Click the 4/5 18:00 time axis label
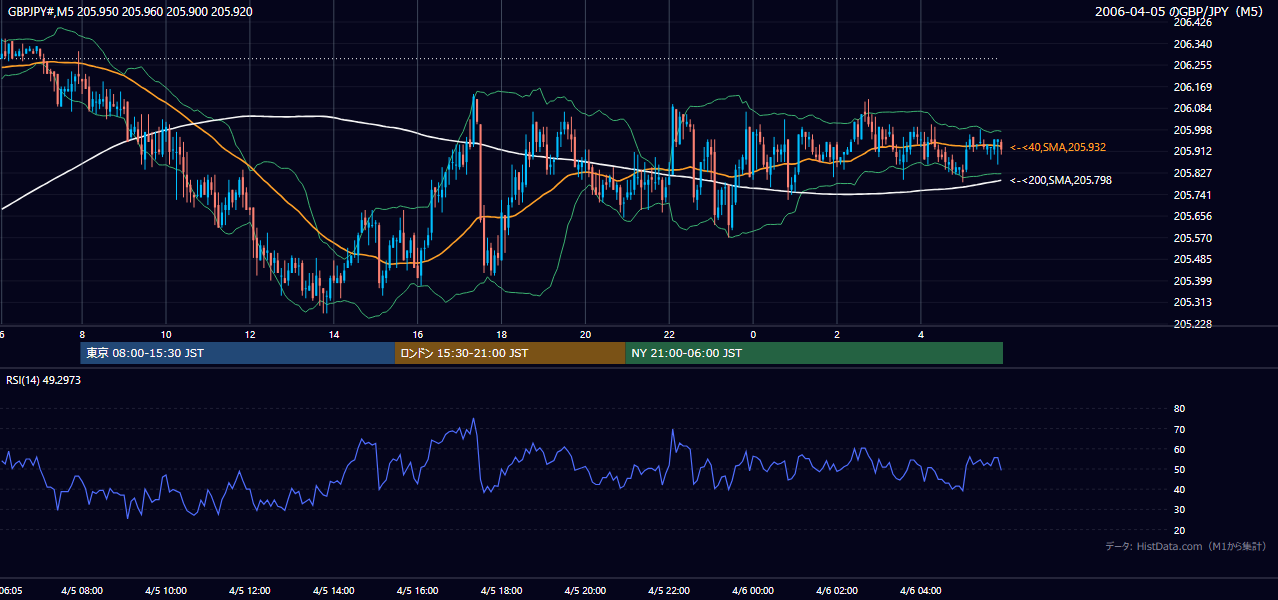Viewport: 1278px width, 600px height. (x=501, y=591)
